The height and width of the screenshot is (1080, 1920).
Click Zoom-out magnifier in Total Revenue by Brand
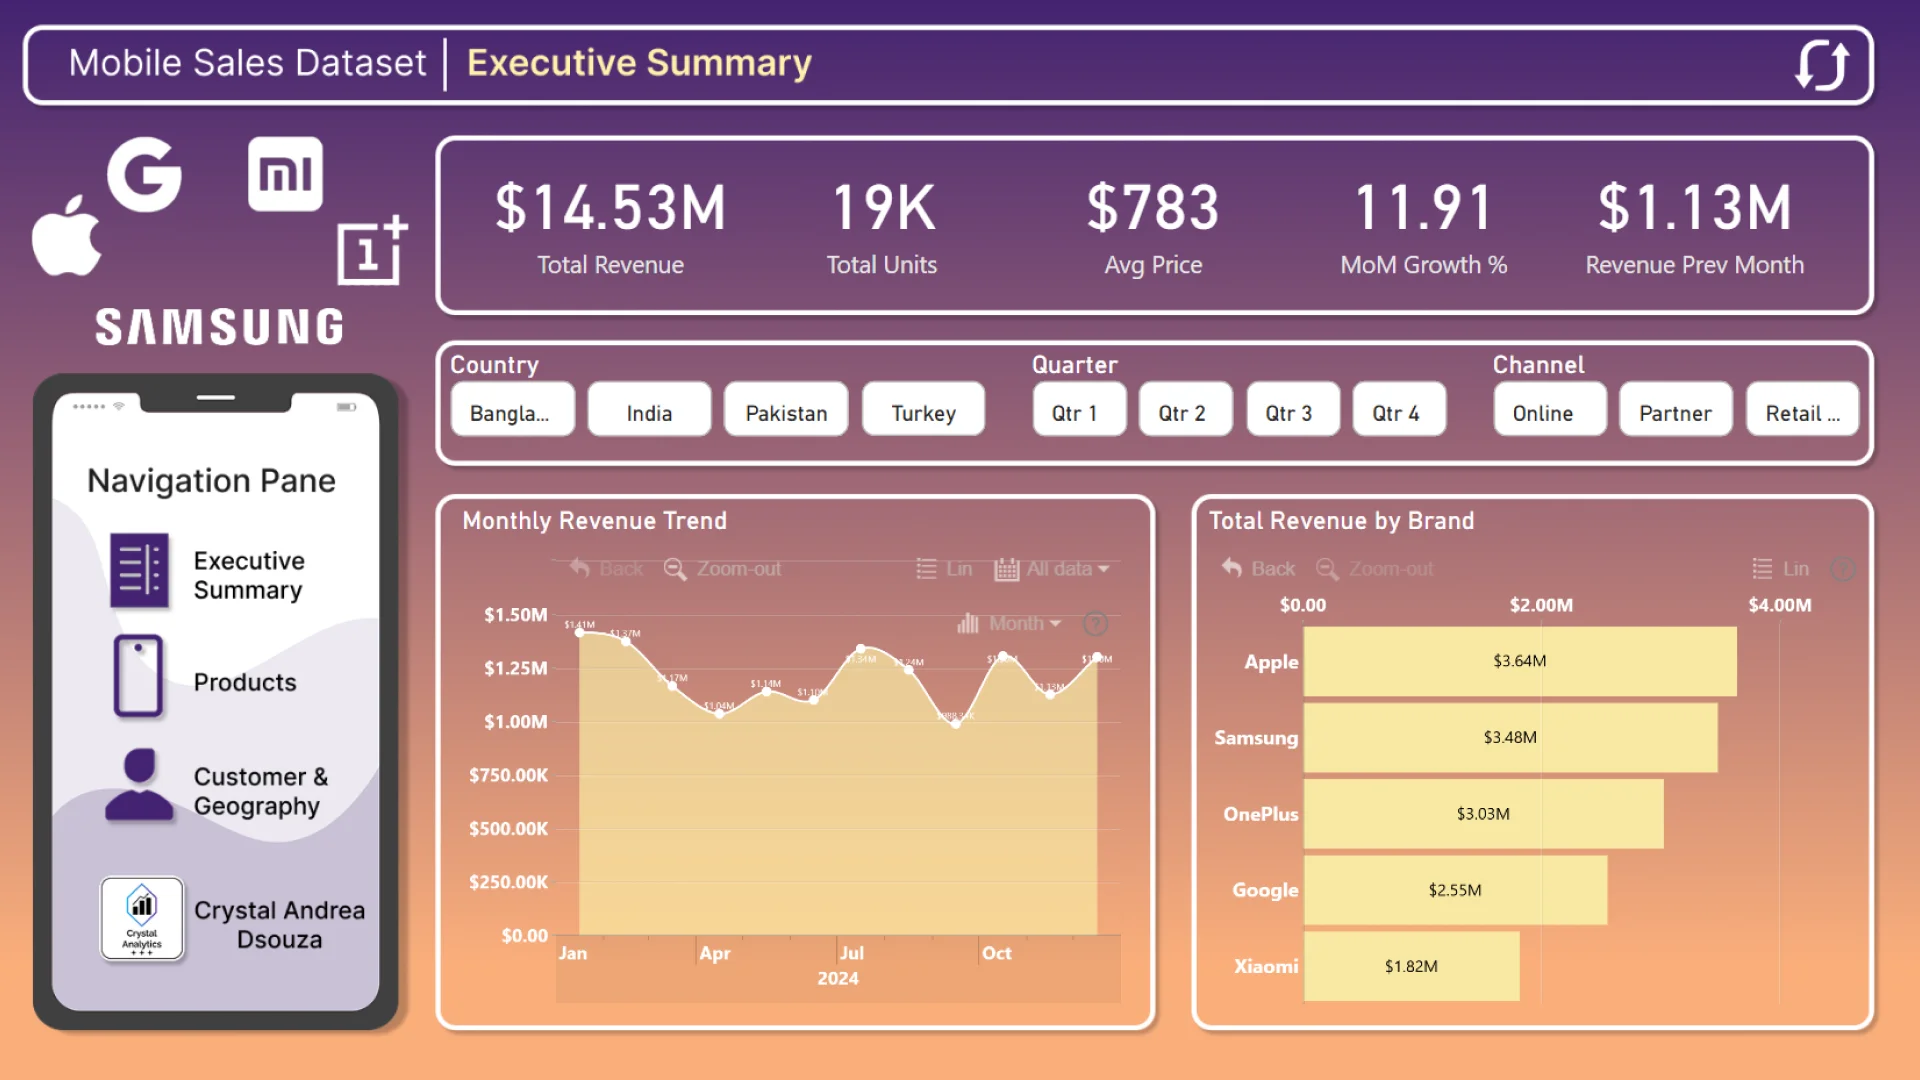coord(1327,569)
